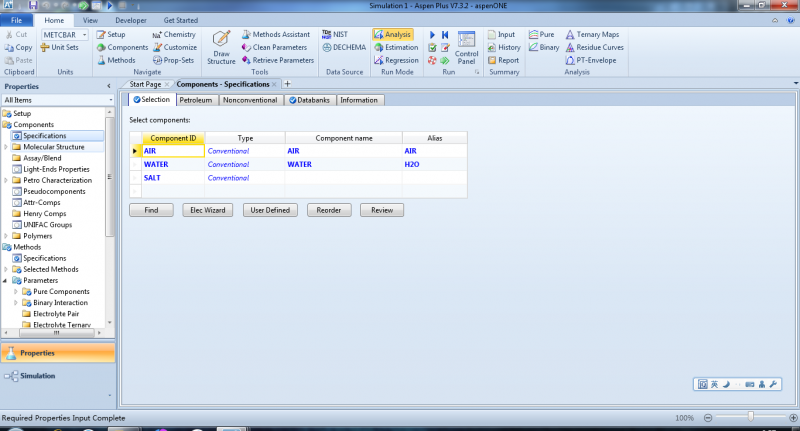Screen dimensions: 800x431
Task: Click the navigation tree horizontal scrollbar
Action: click(57, 333)
